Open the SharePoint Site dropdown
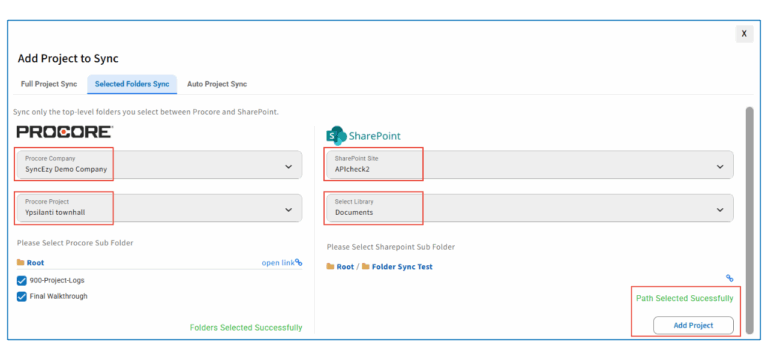This screenshot has width=768, height=360. [x=530, y=166]
